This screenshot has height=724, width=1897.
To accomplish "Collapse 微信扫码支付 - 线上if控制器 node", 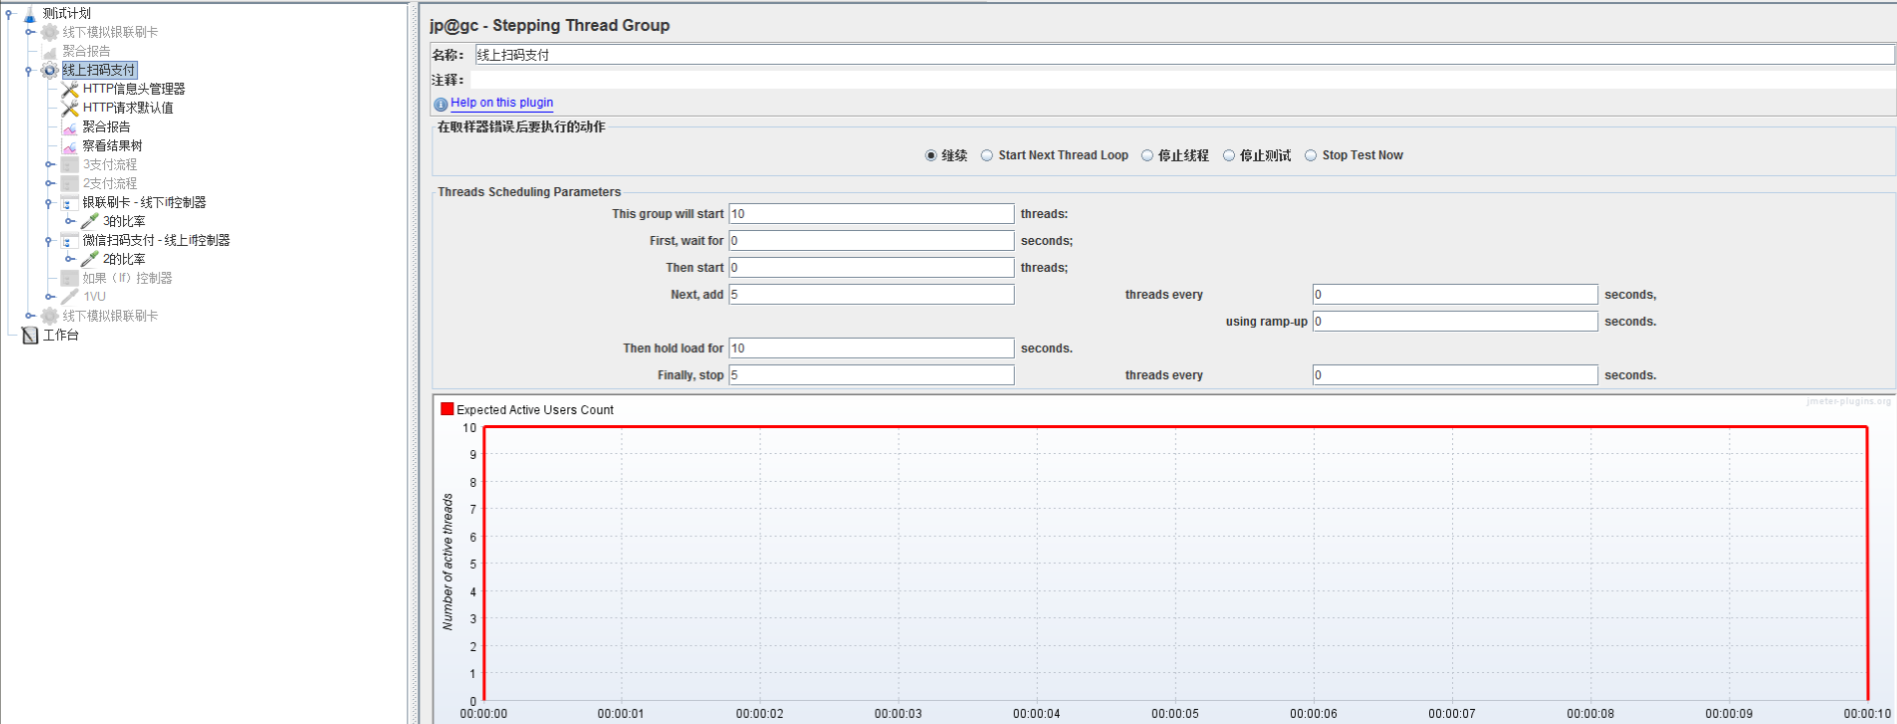I will click(x=49, y=241).
